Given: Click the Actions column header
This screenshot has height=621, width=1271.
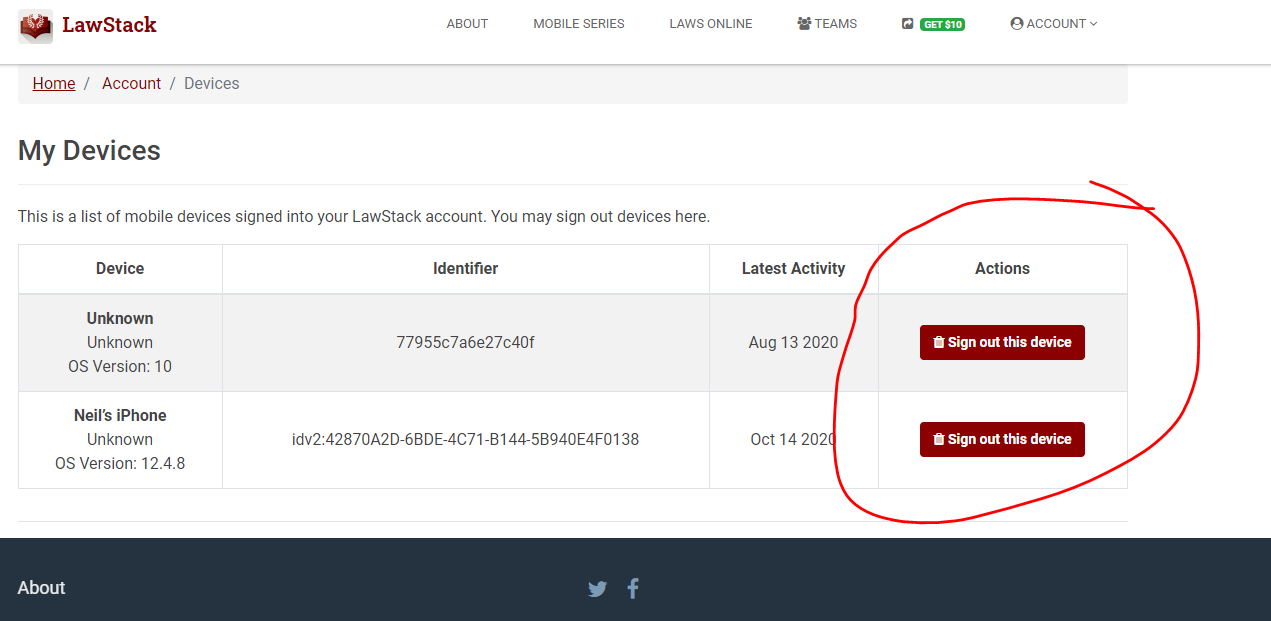Looking at the screenshot, I should coord(1003,269).
